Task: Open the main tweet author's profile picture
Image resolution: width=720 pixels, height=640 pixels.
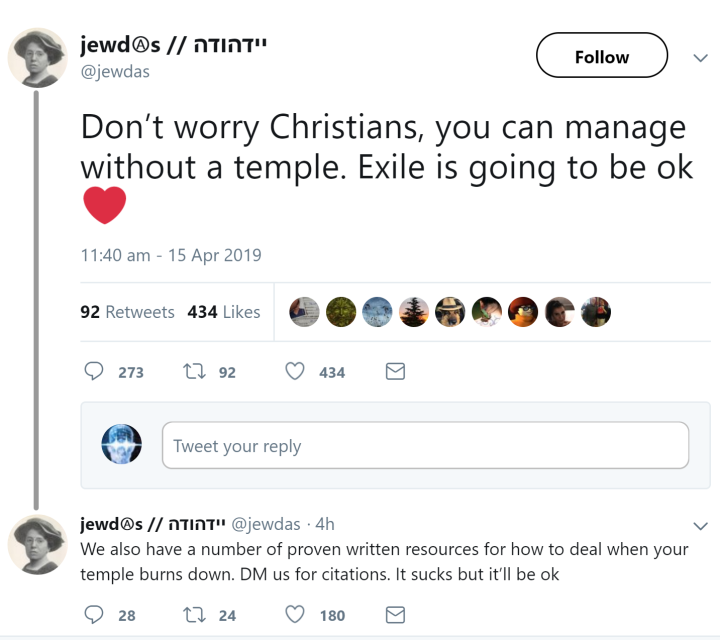Action: coord(38,57)
